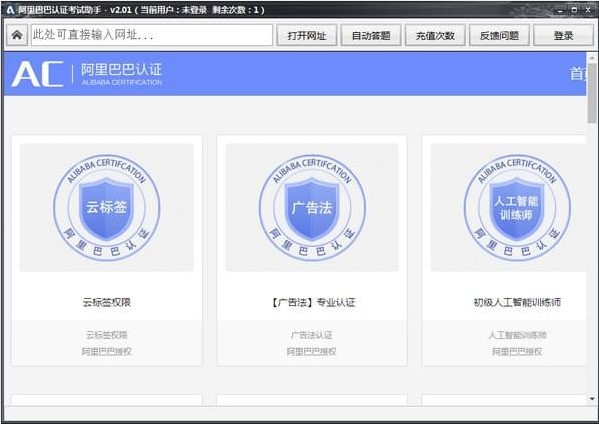The width and height of the screenshot is (599, 424).
Task: Click the scrollbar down arrow
Action: coord(592,399)
